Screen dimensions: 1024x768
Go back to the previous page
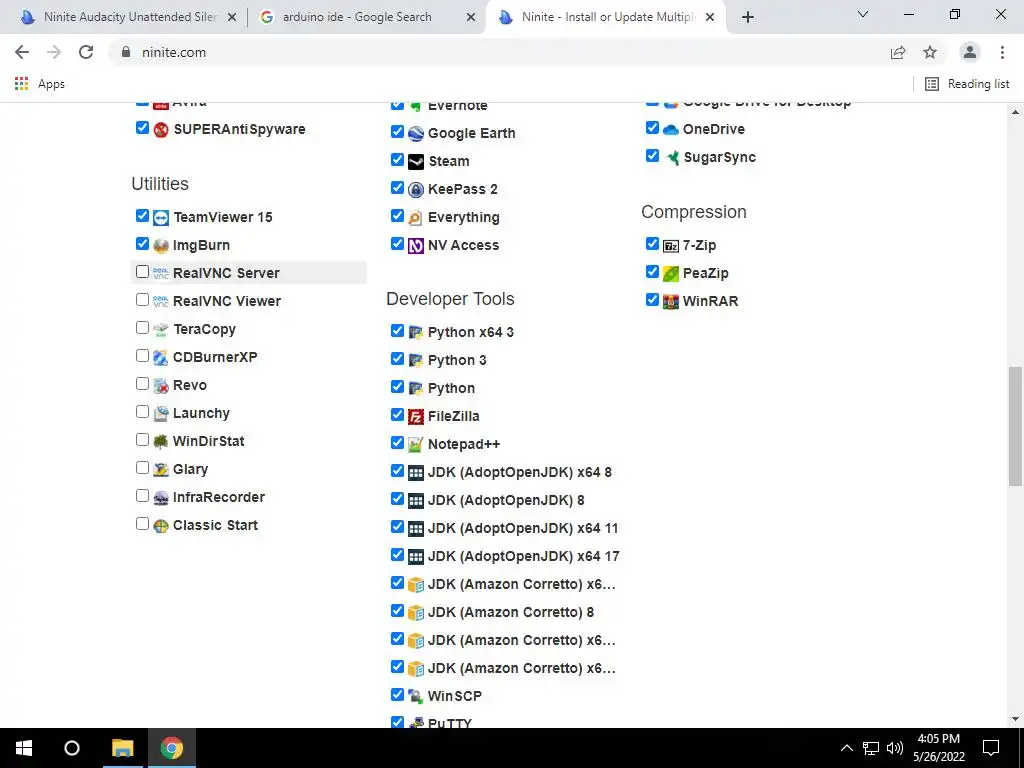(x=22, y=52)
